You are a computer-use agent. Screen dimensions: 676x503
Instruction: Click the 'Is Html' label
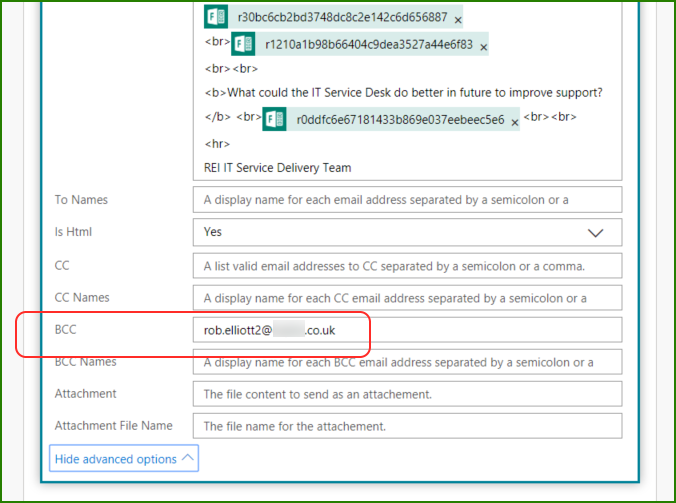click(x=73, y=232)
